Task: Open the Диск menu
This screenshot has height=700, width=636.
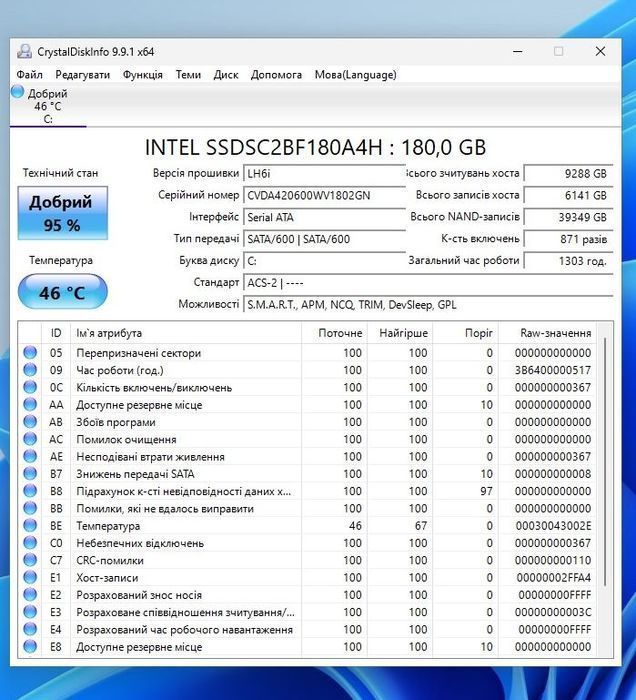Action: click(x=226, y=75)
